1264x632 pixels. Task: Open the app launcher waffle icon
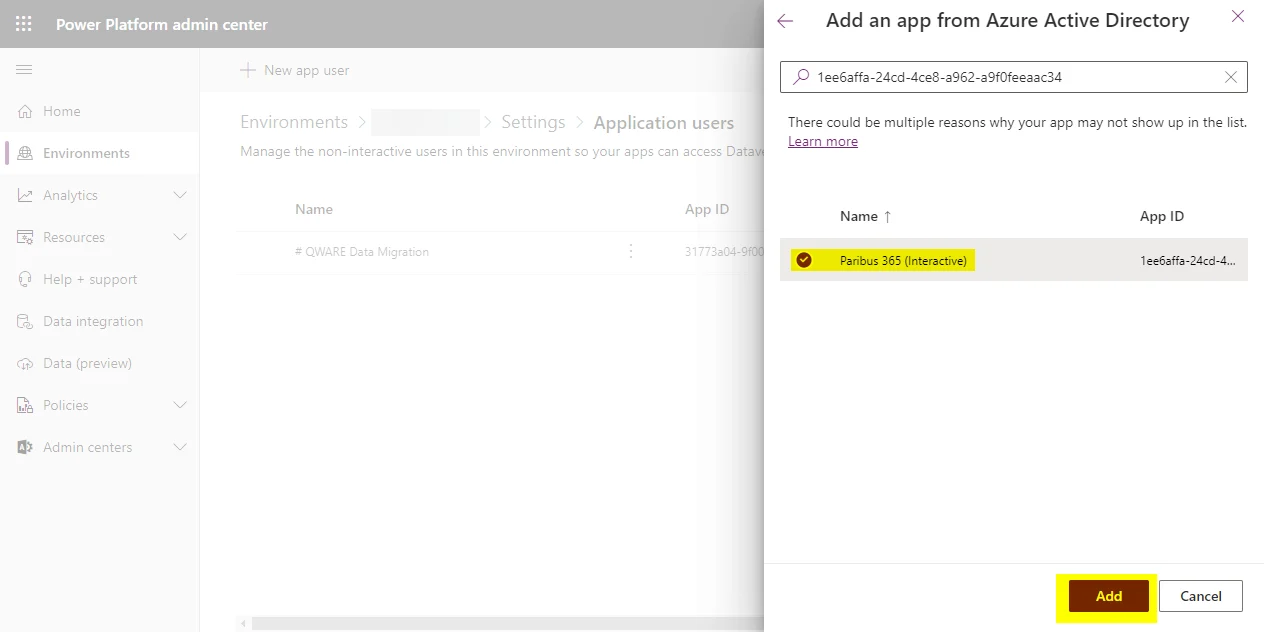[24, 24]
